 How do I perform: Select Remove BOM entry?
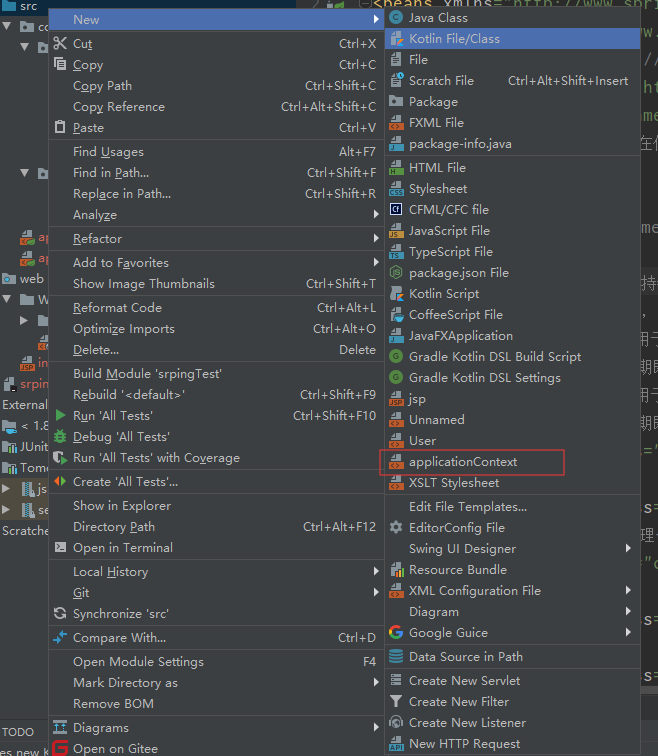(x=216, y=704)
